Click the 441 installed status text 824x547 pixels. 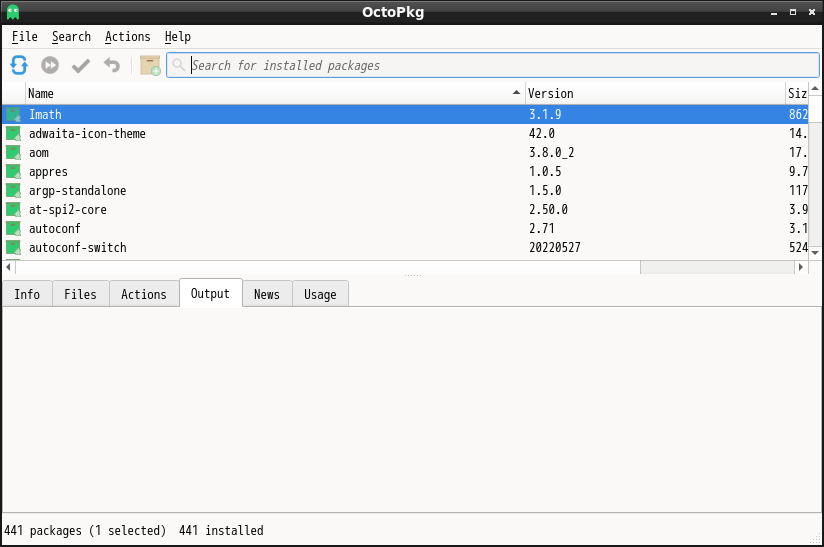(221, 530)
